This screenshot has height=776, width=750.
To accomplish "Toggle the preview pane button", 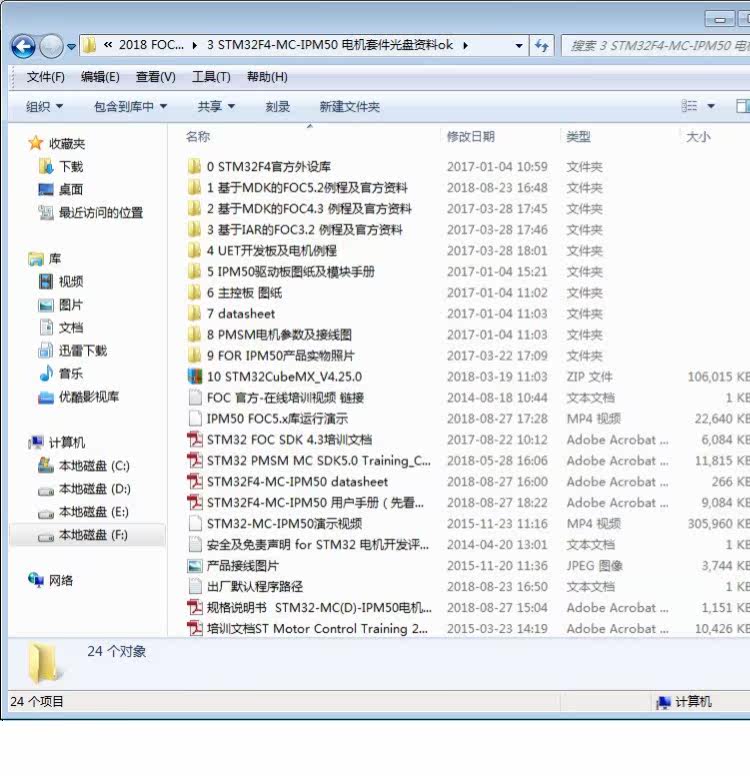I will click(x=743, y=106).
